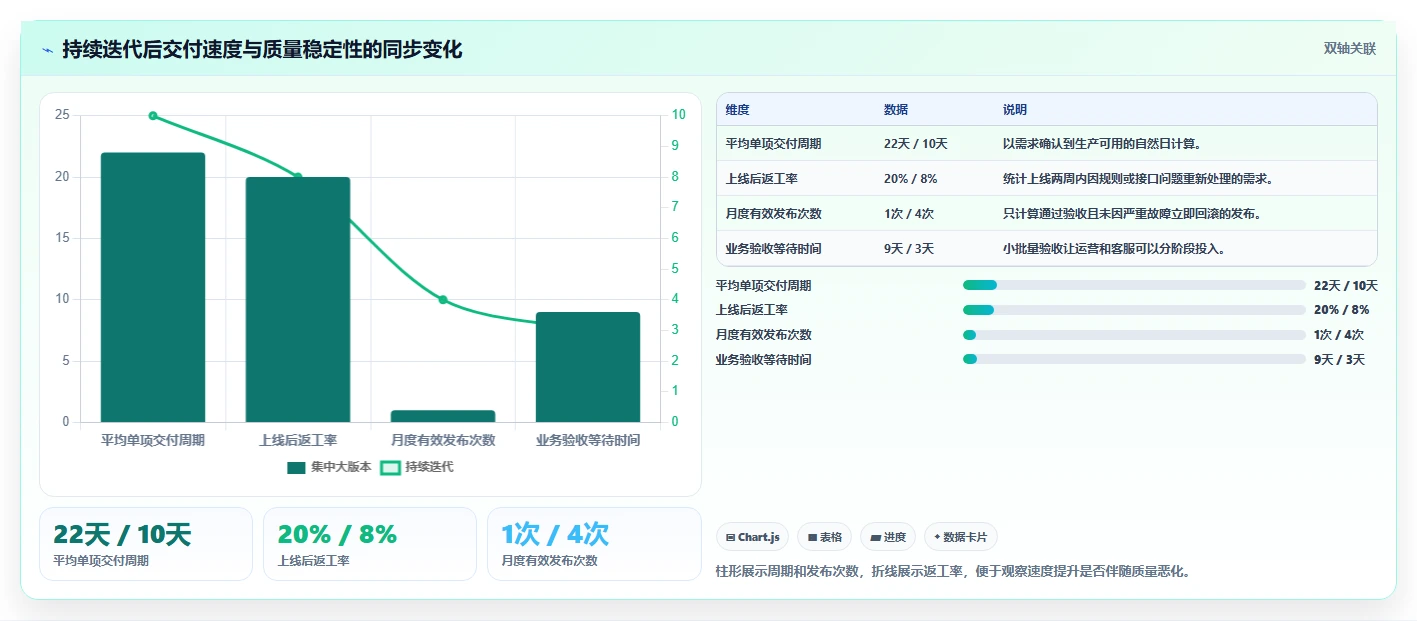The width and height of the screenshot is (1417, 621).
Task: Click the 22天 / 10天 value beside progress bar
Action: pyautogui.click(x=1346, y=285)
